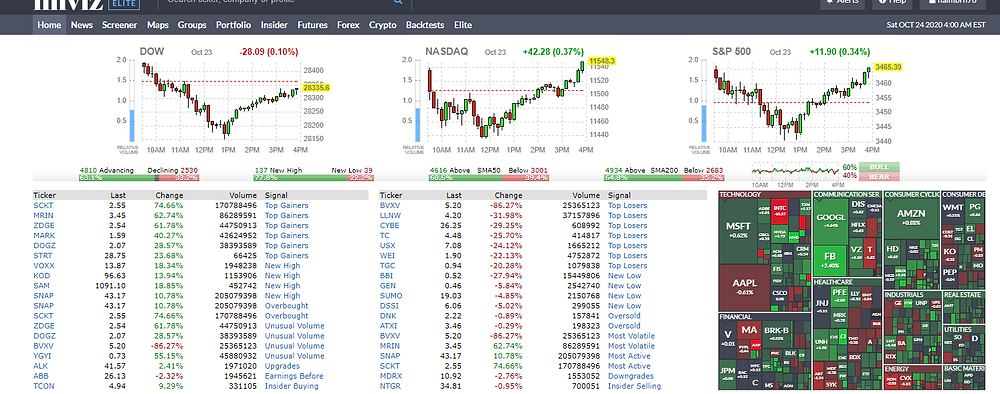Click the Advancing/Declining breadth bar

click(138, 178)
